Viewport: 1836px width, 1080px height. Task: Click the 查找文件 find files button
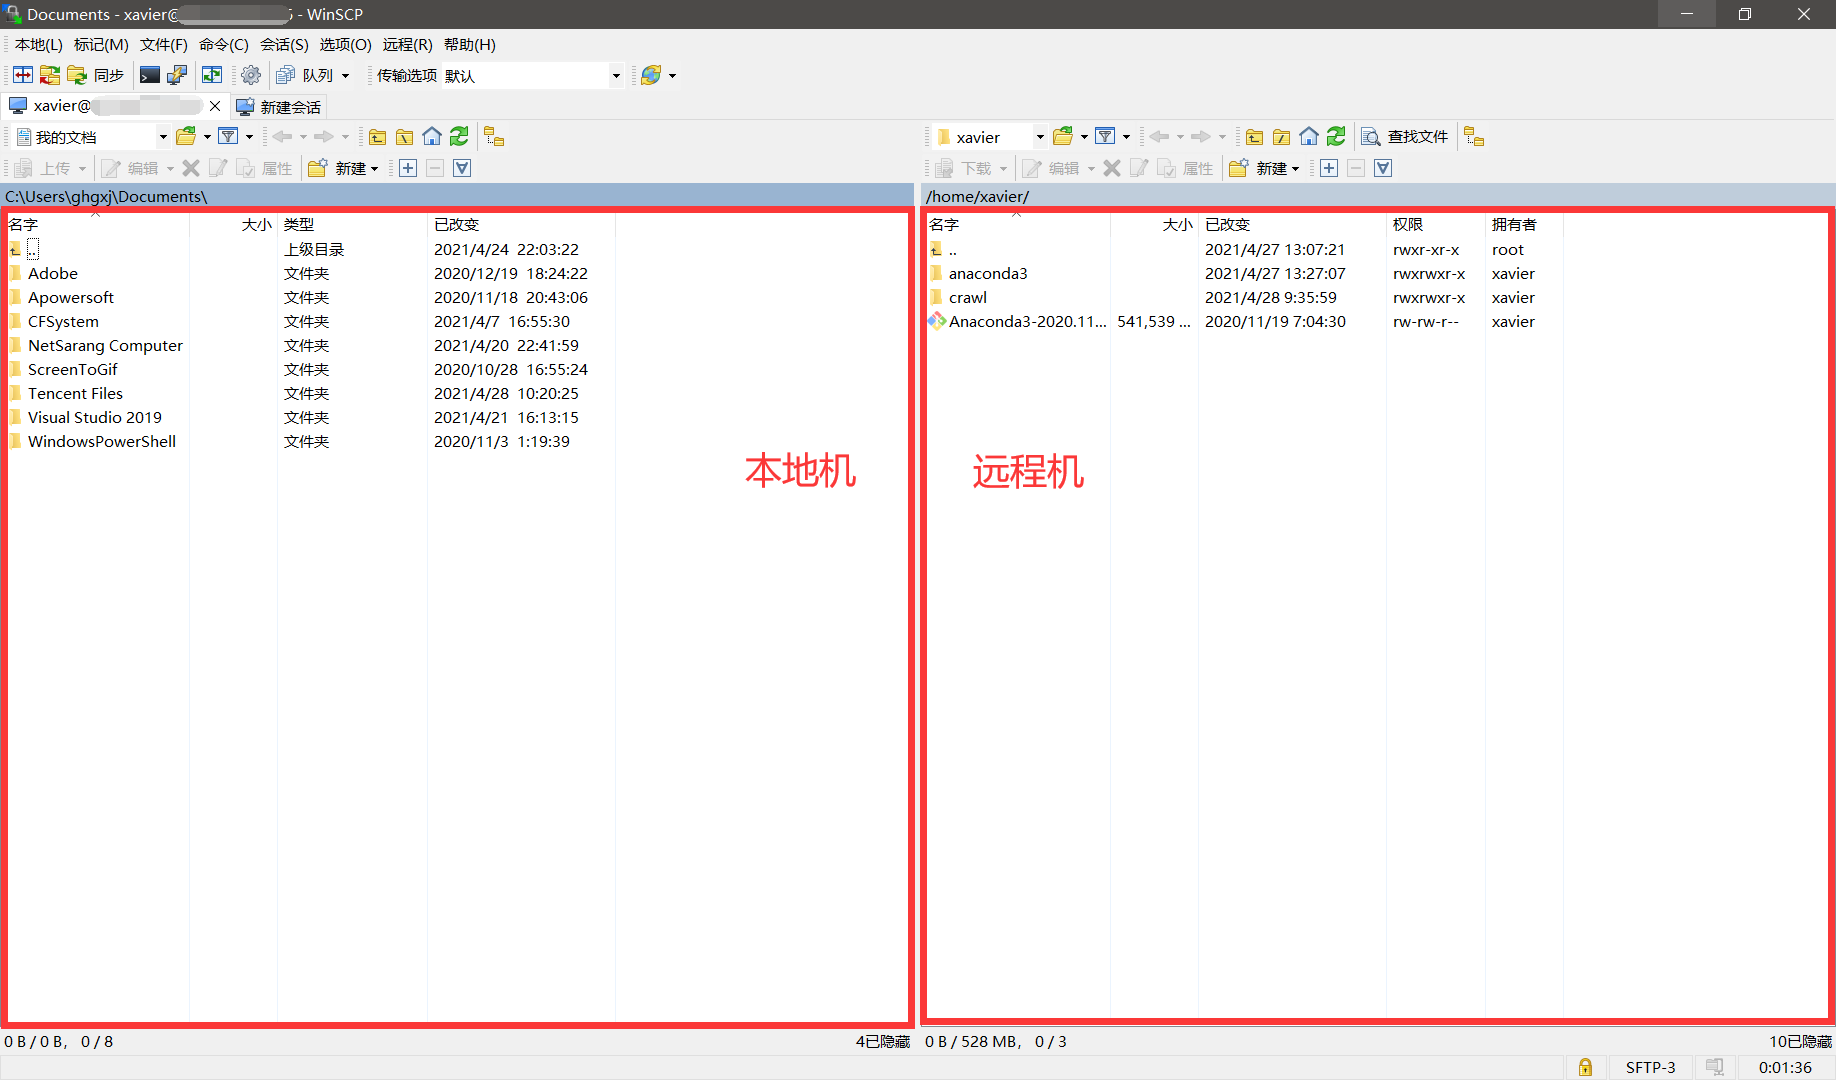point(1405,137)
